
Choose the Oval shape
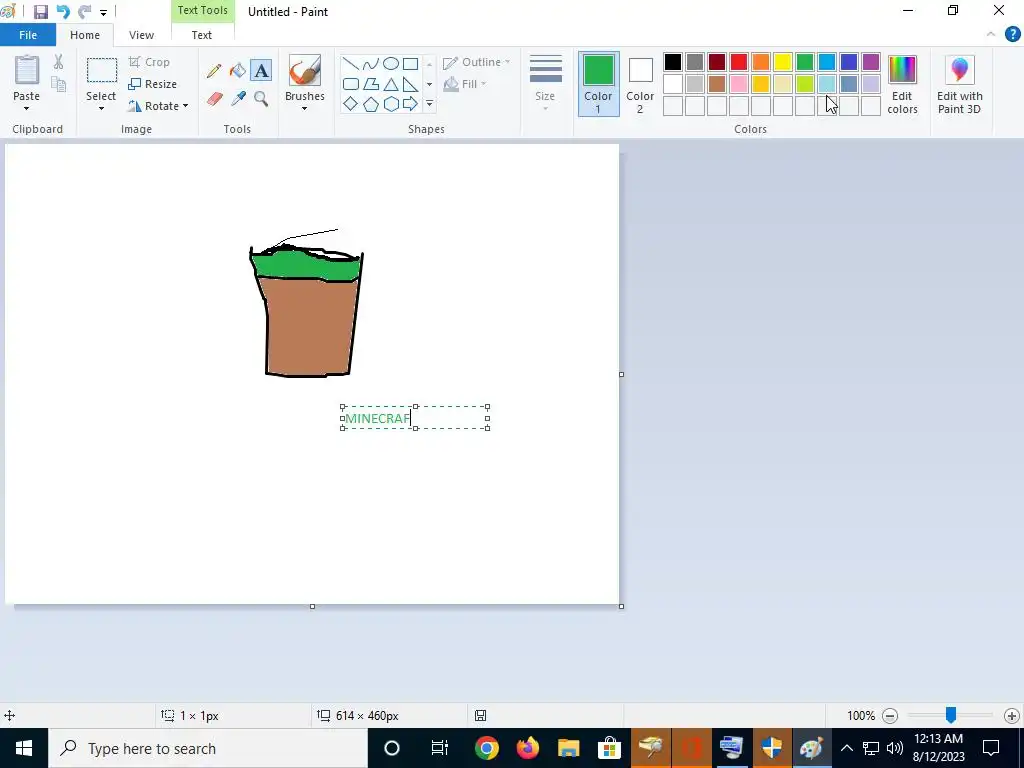click(391, 63)
